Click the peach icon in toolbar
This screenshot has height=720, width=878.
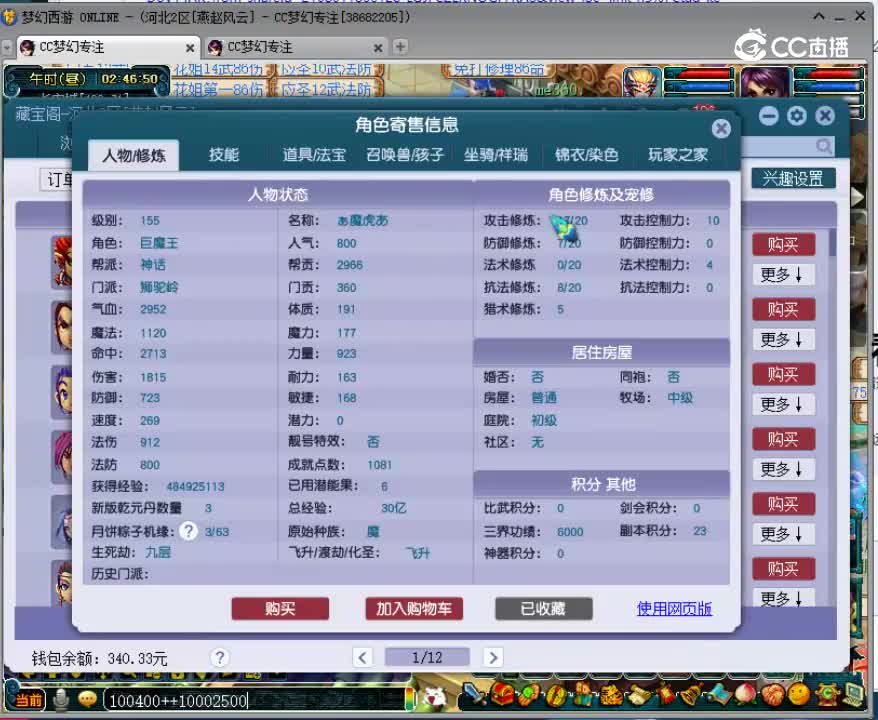pyautogui.click(x=745, y=695)
